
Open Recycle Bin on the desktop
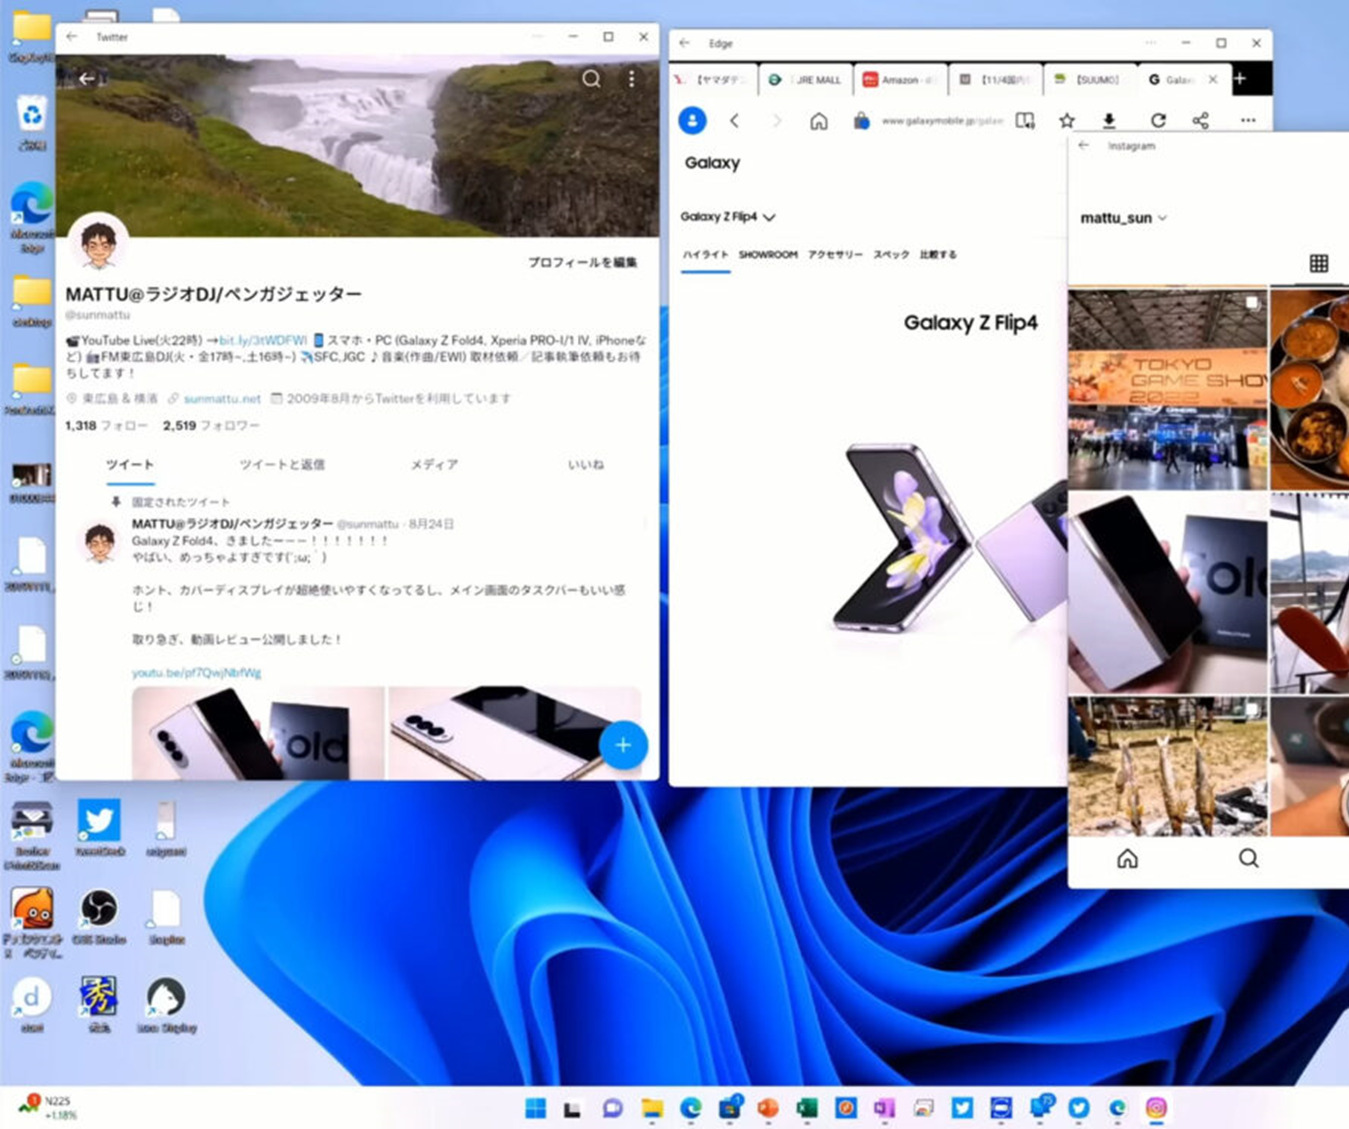pyautogui.click(x=32, y=120)
